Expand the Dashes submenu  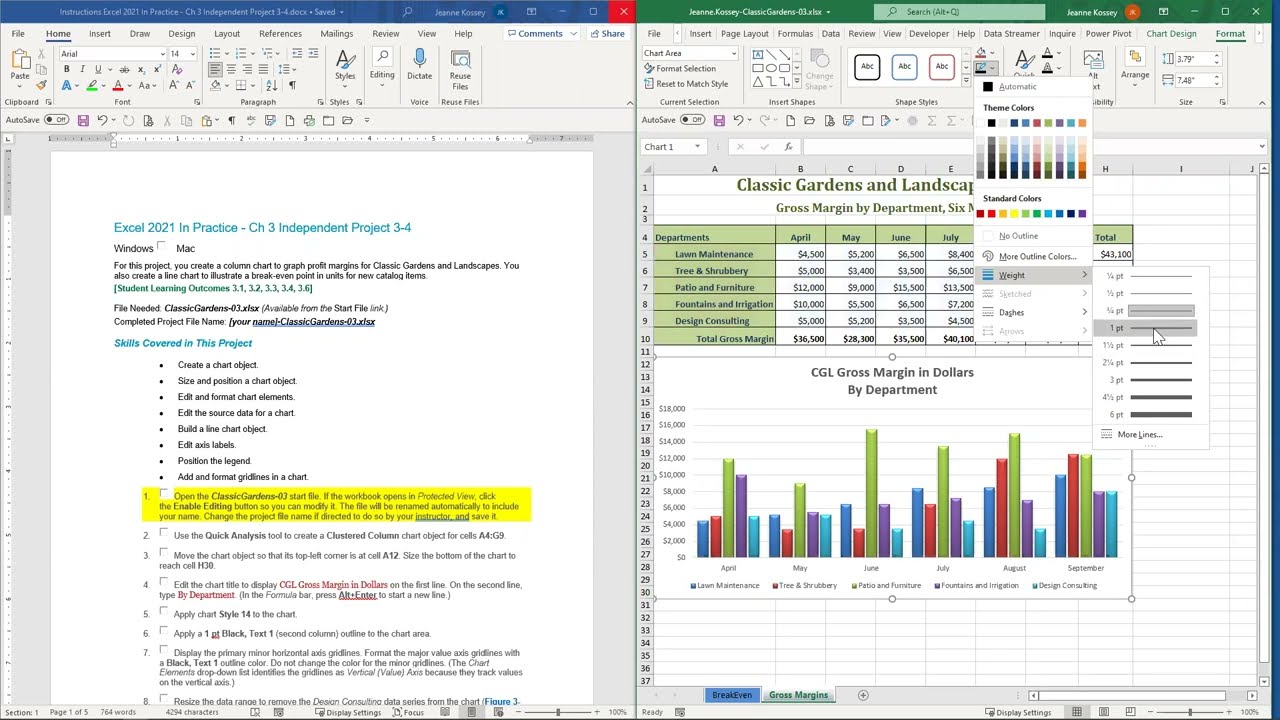pyautogui.click(x=1035, y=312)
